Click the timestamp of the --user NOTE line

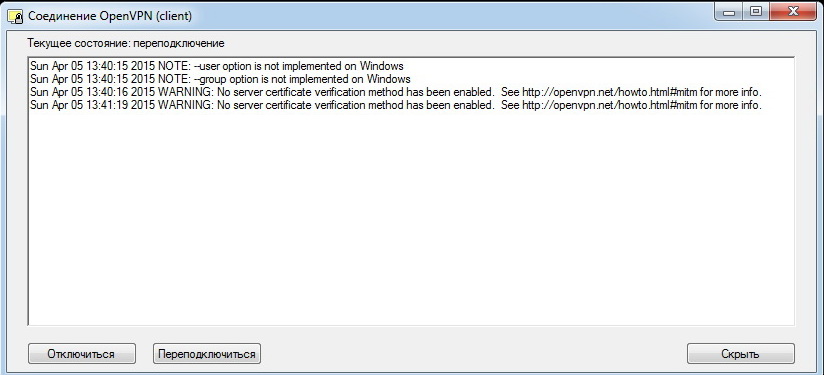coord(93,66)
